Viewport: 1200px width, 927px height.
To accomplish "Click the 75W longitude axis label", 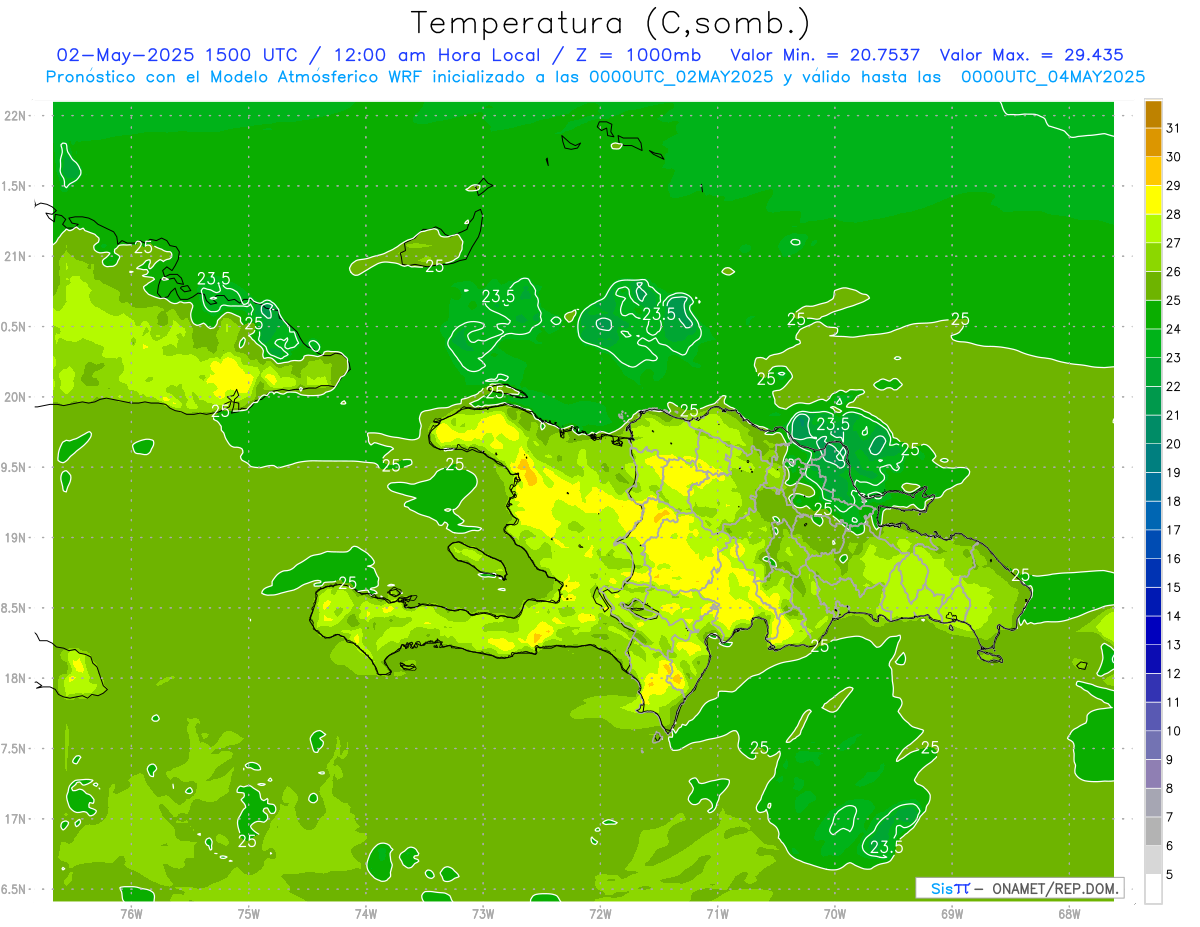I will point(249,913).
